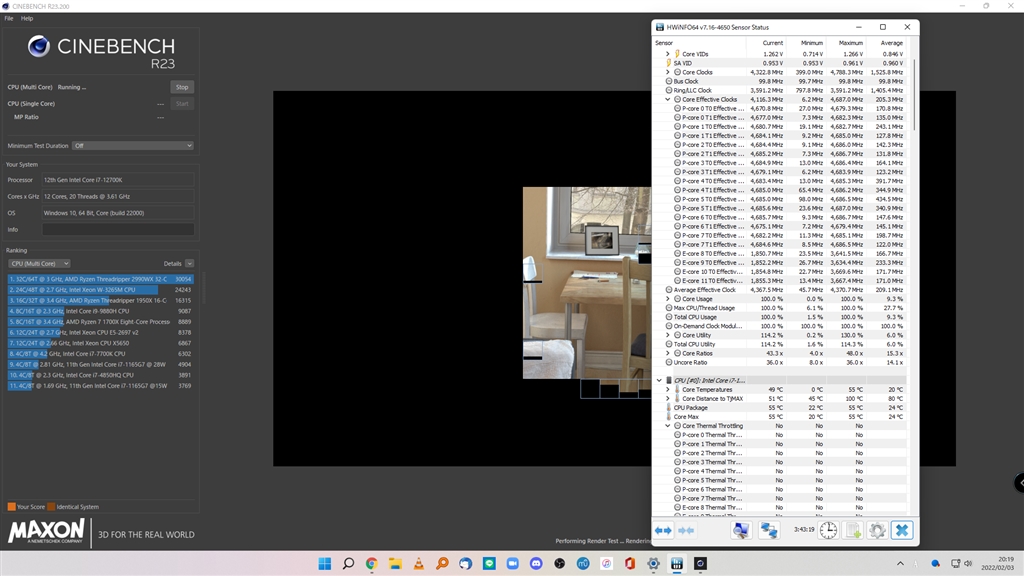Open Cinebench File menu

tap(8, 18)
